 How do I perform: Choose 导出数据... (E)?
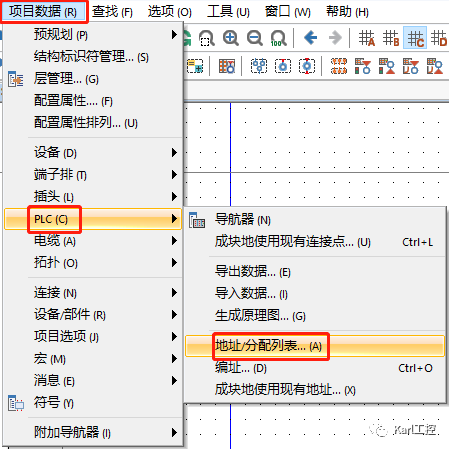[x=315, y=272]
